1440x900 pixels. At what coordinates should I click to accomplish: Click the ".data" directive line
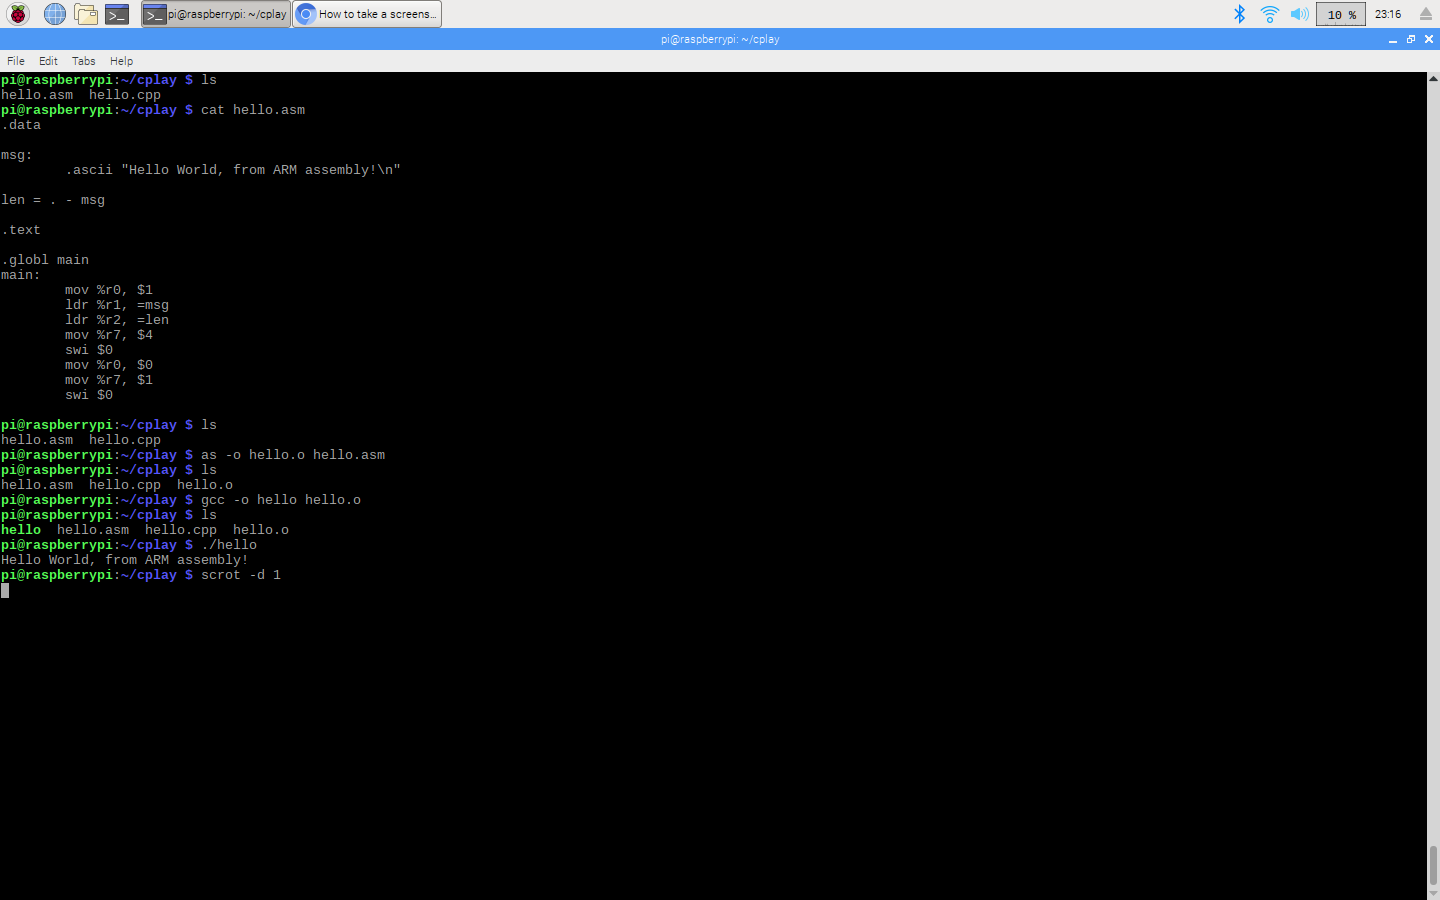pyautogui.click(x=21, y=125)
